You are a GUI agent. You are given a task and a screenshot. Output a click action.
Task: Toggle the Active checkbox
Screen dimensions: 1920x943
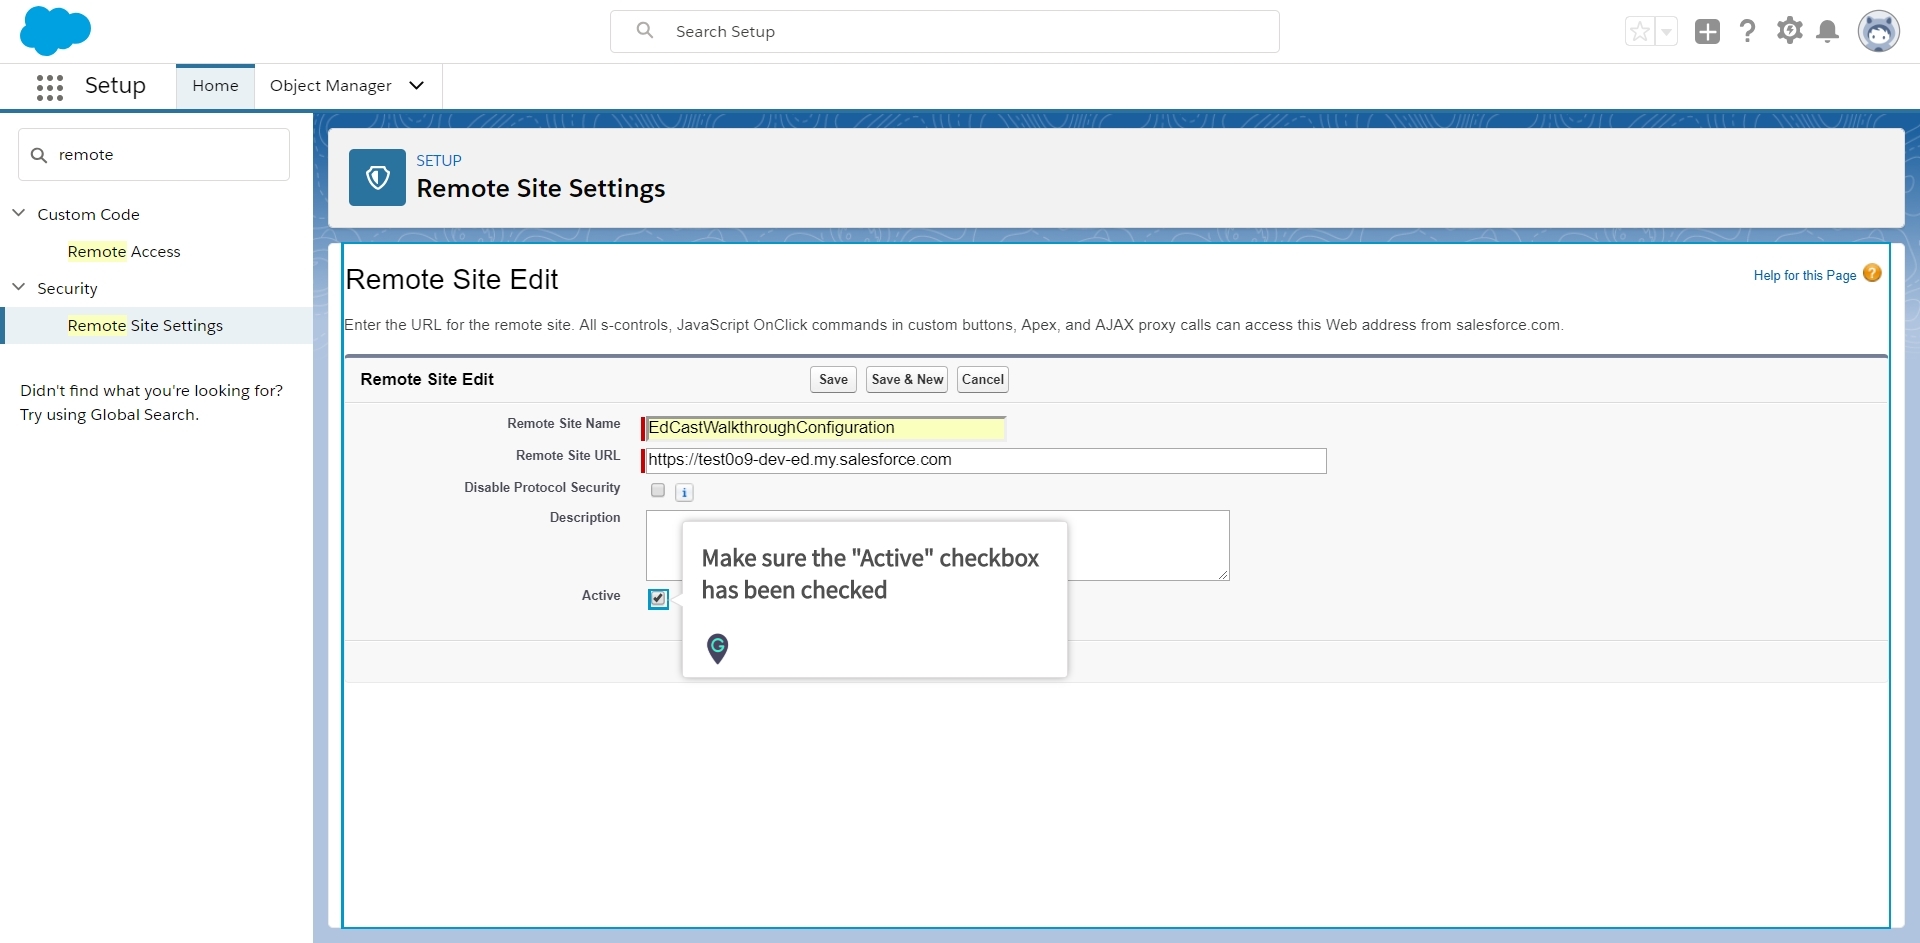click(658, 598)
